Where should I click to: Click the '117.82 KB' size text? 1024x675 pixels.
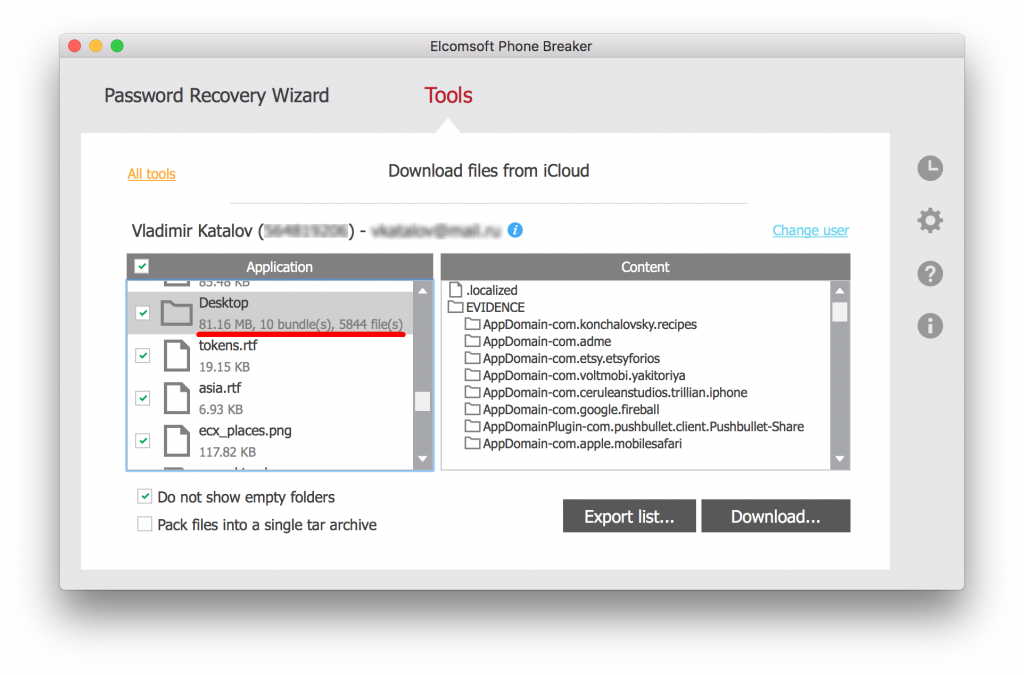(x=227, y=452)
